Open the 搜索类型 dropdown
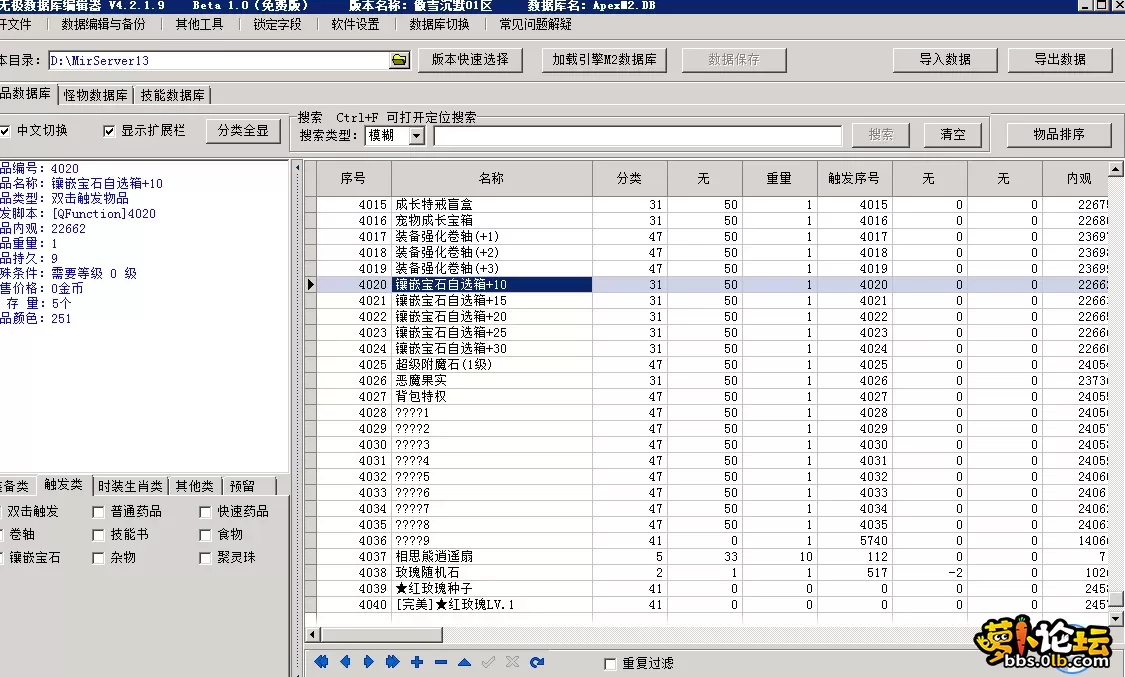 pos(417,136)
